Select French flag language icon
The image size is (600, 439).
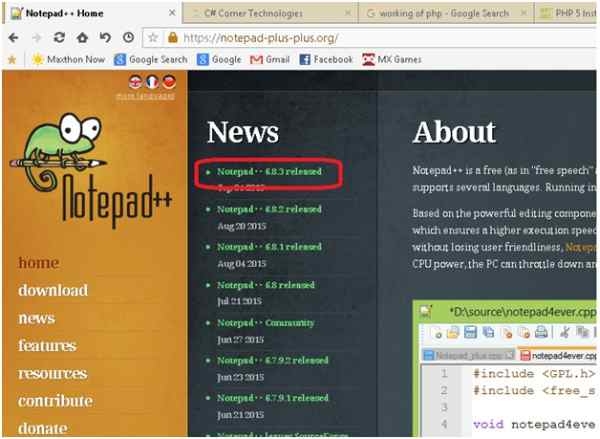[x=152, y=82]
